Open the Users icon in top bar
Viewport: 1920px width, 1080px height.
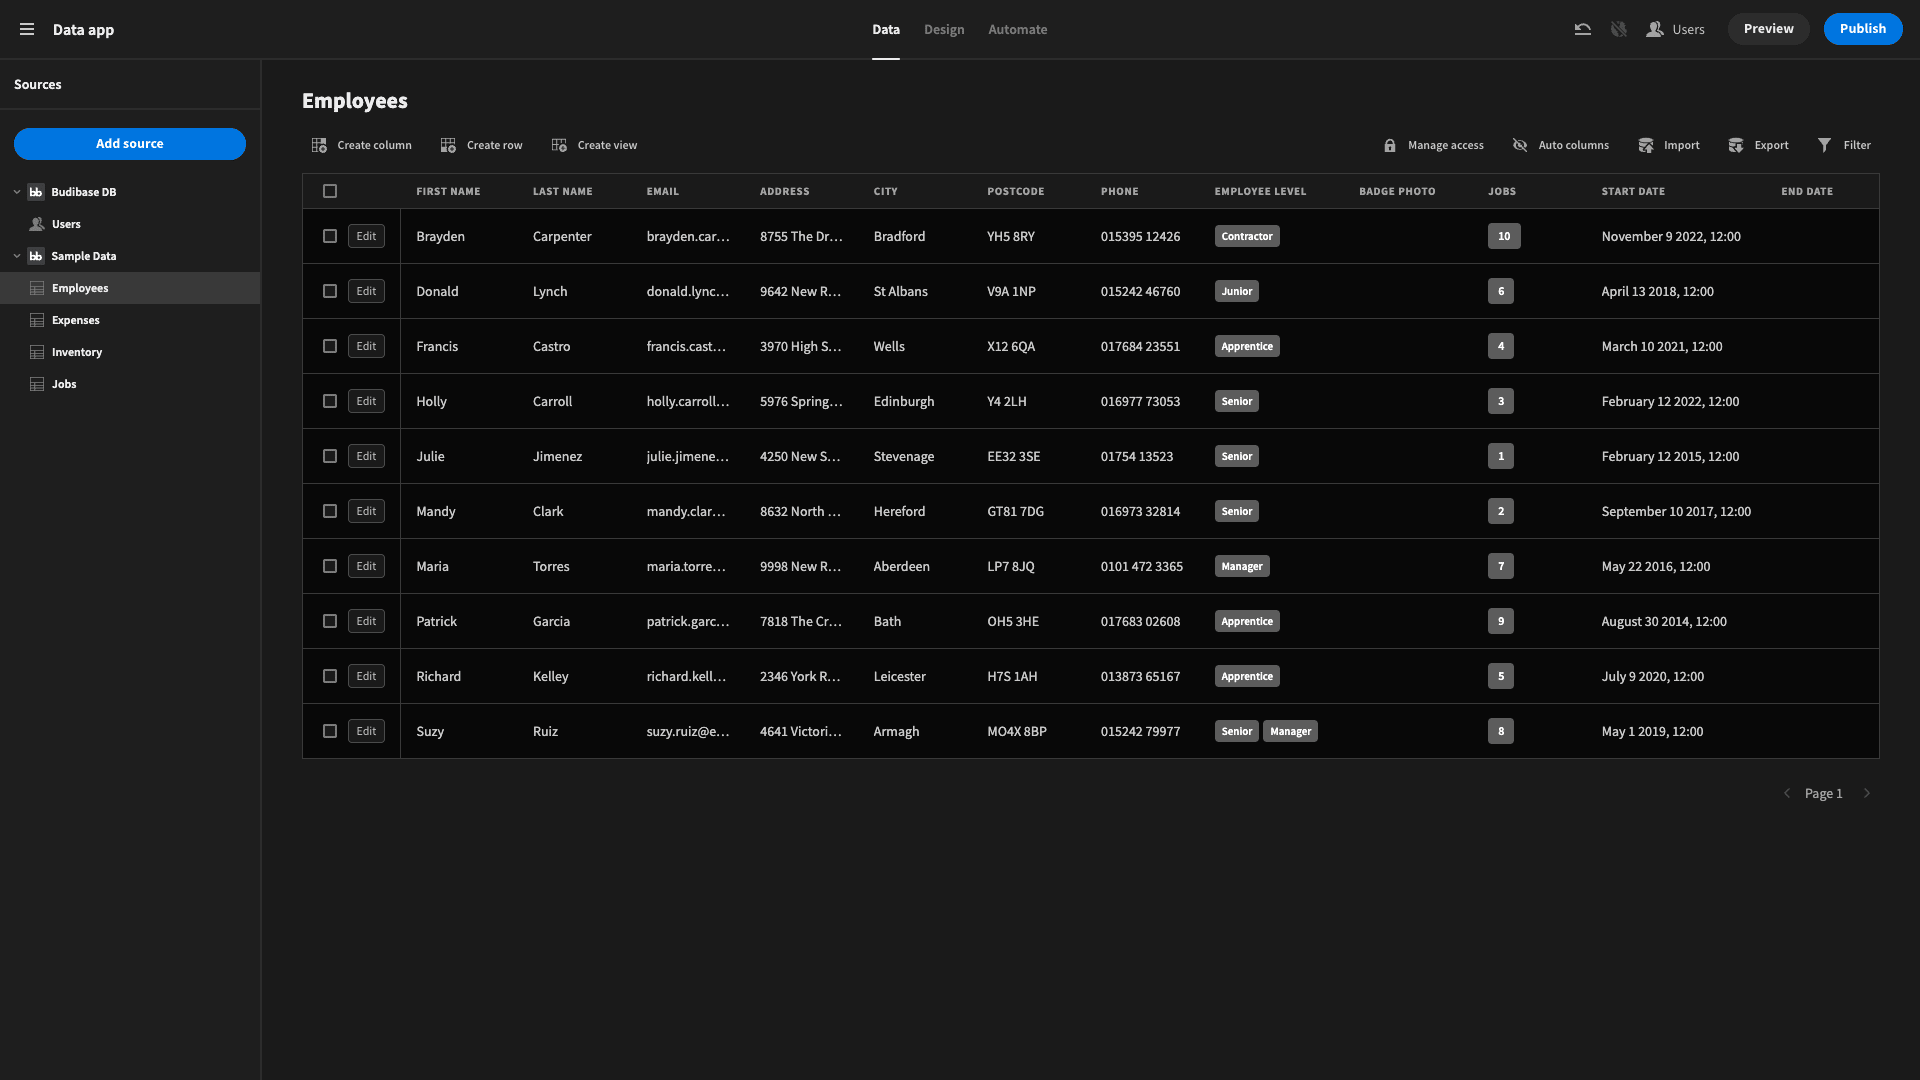click(x=1655, y=30)
